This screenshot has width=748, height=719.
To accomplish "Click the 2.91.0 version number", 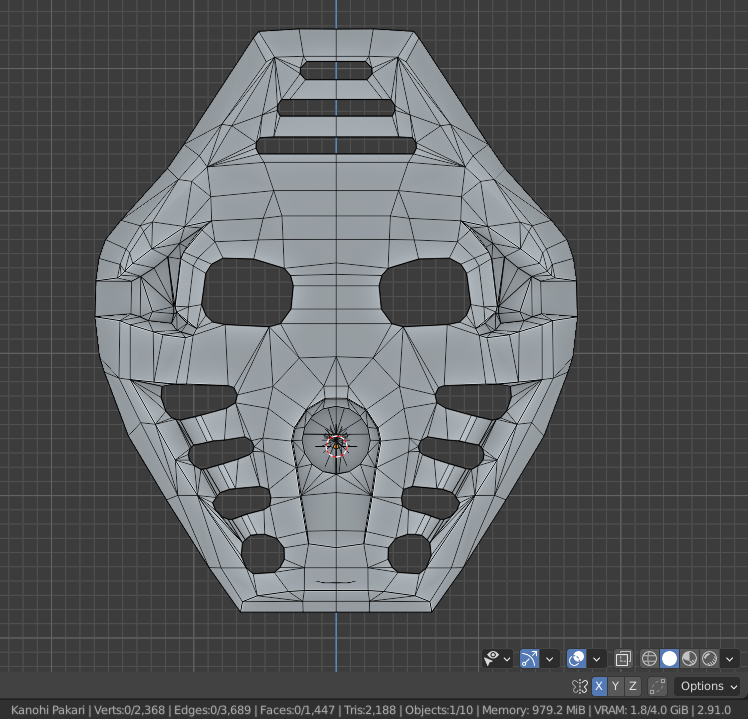I will pos(714,710).
